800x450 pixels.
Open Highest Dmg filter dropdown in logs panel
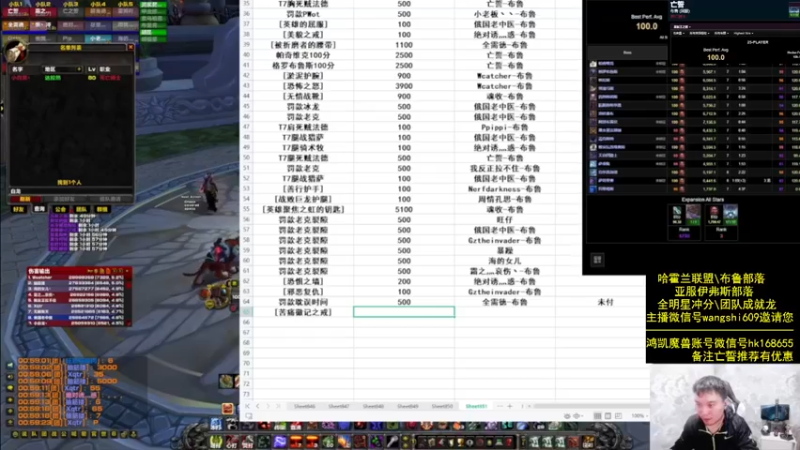[x=743, y=33]
